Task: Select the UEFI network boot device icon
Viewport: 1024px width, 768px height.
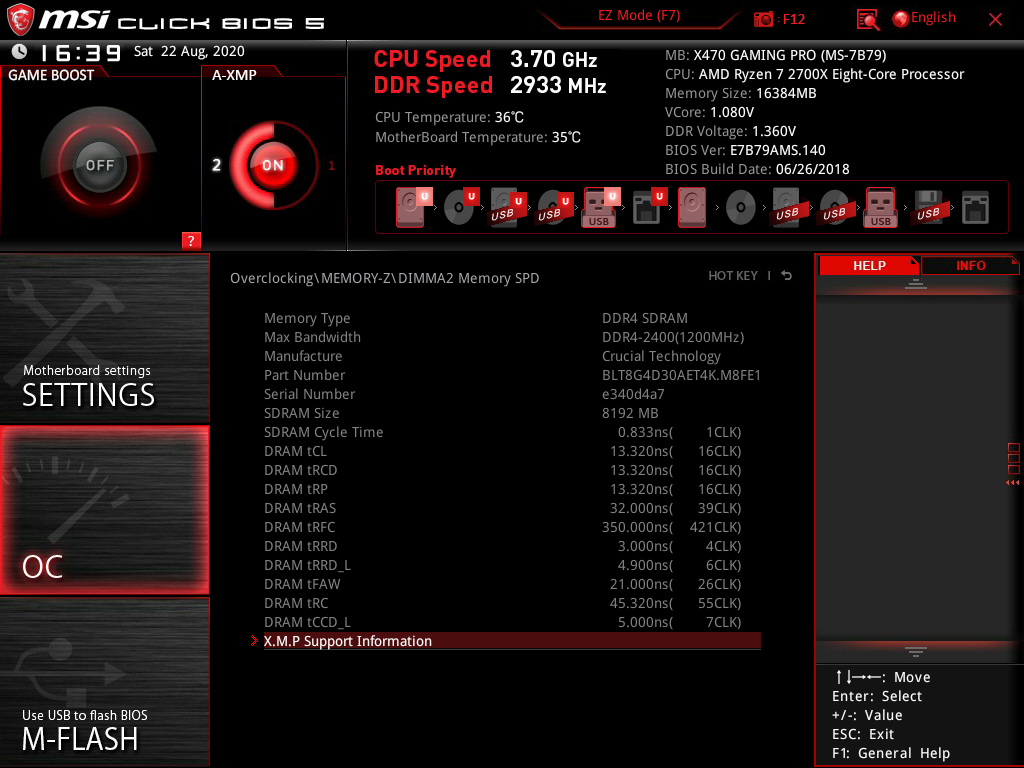Action: 649,207
